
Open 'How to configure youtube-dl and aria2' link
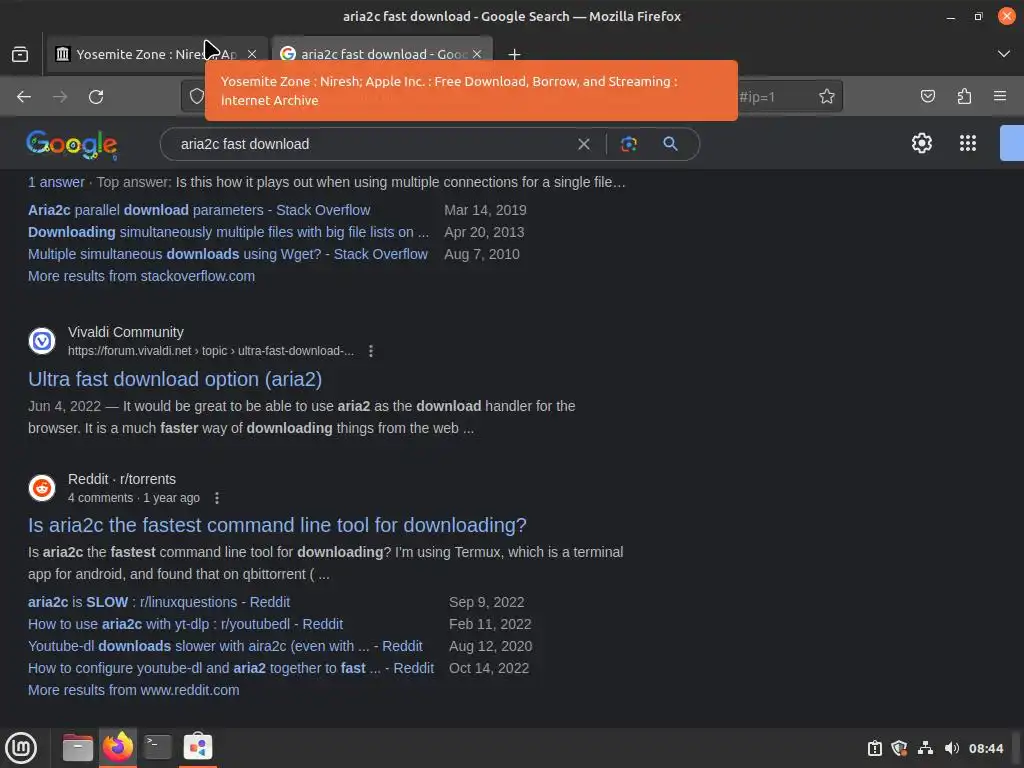[231, 669]
